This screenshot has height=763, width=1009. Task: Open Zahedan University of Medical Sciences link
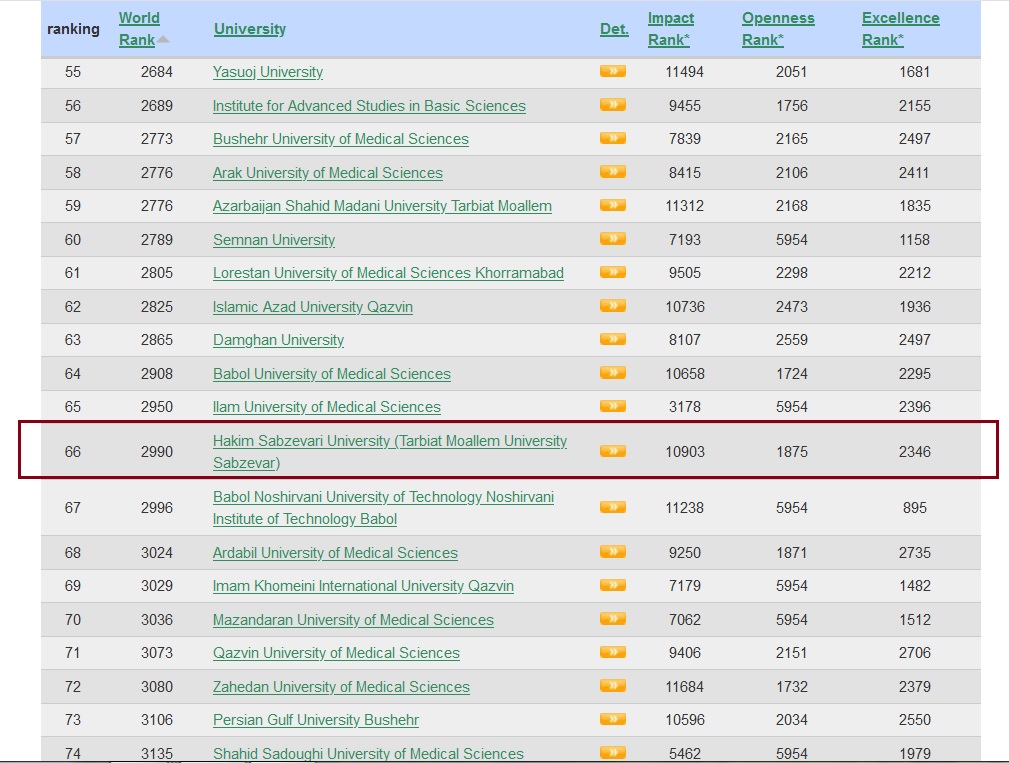coord(341,686)
